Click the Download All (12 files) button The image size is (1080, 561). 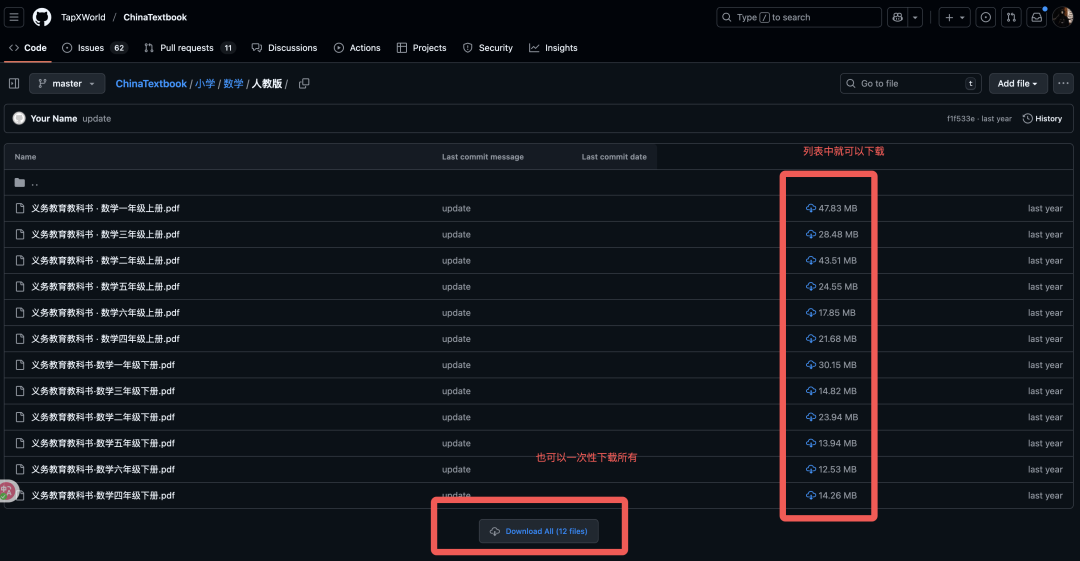point(539,531)
